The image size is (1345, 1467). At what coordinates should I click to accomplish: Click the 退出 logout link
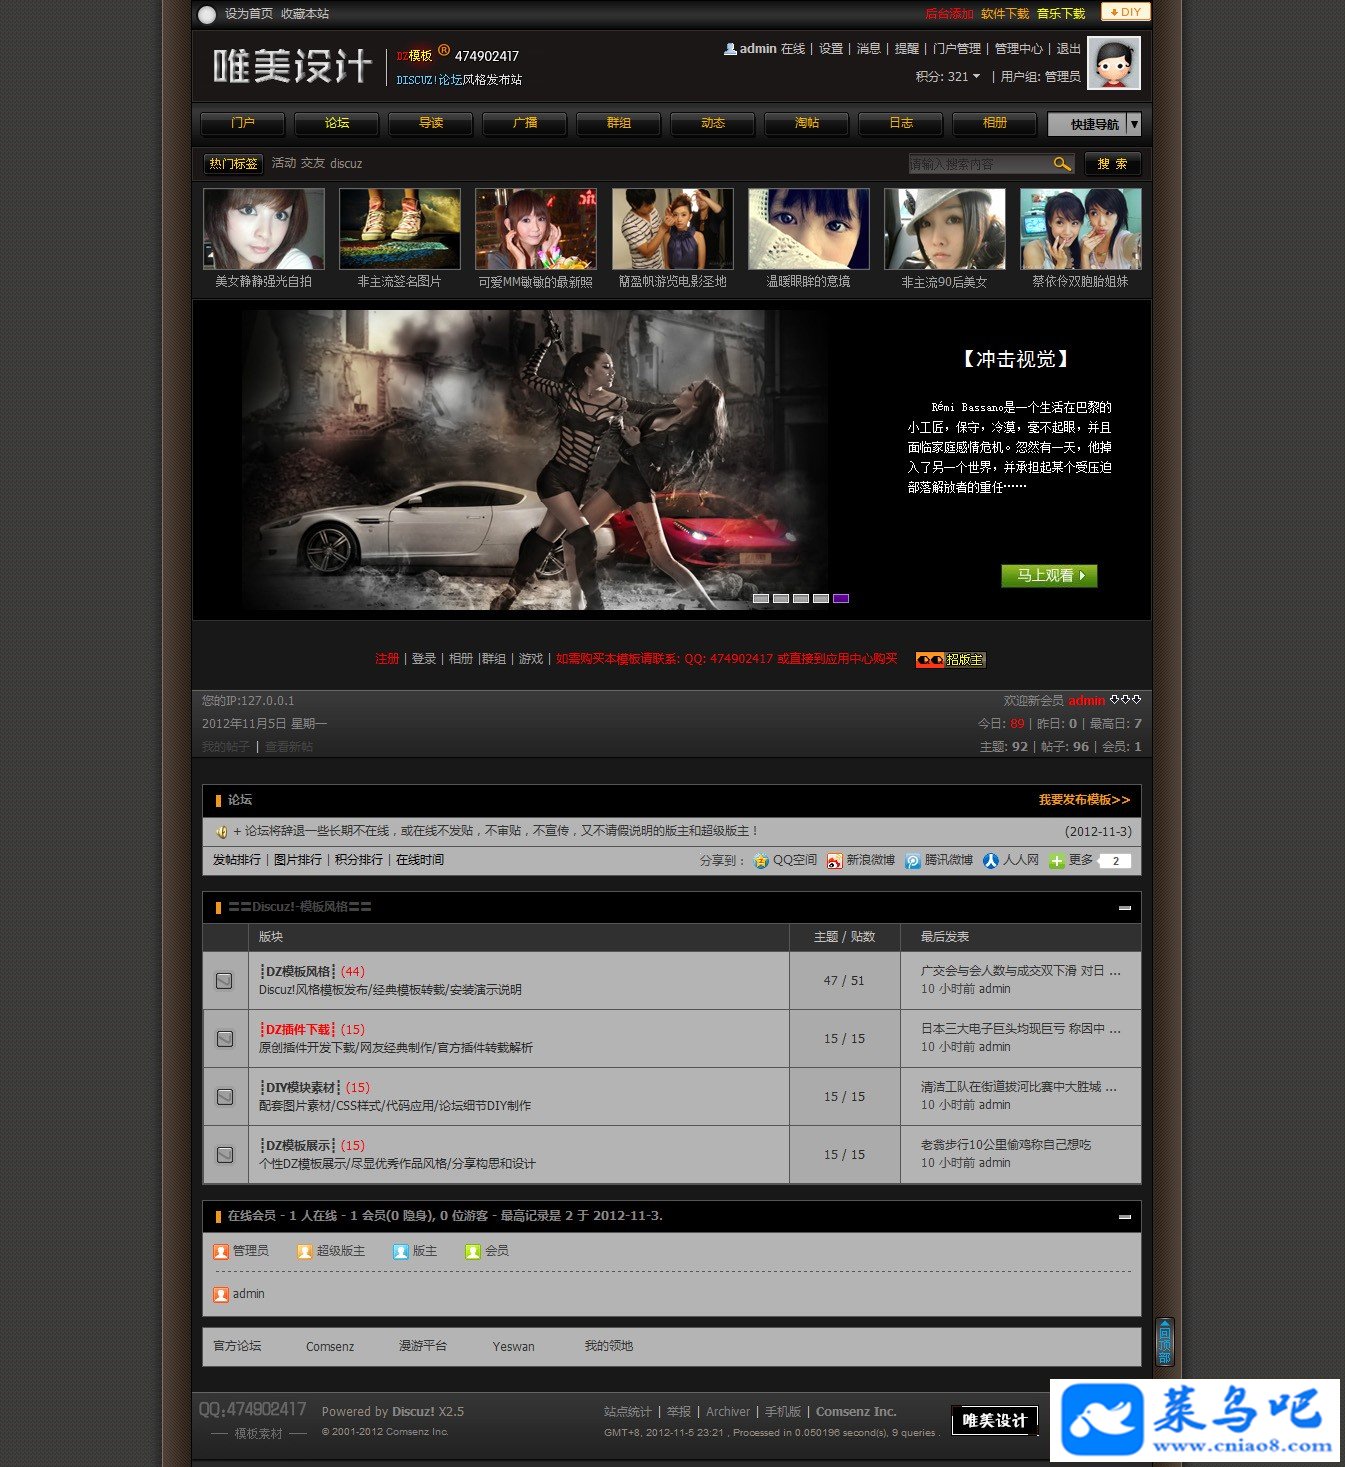[1069, 48]
